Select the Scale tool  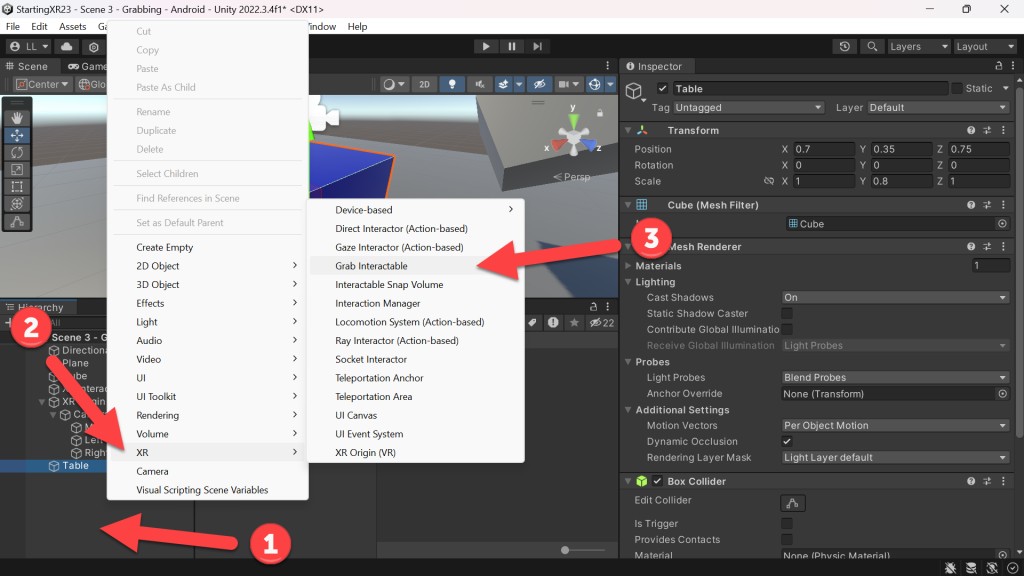point(17,170)
